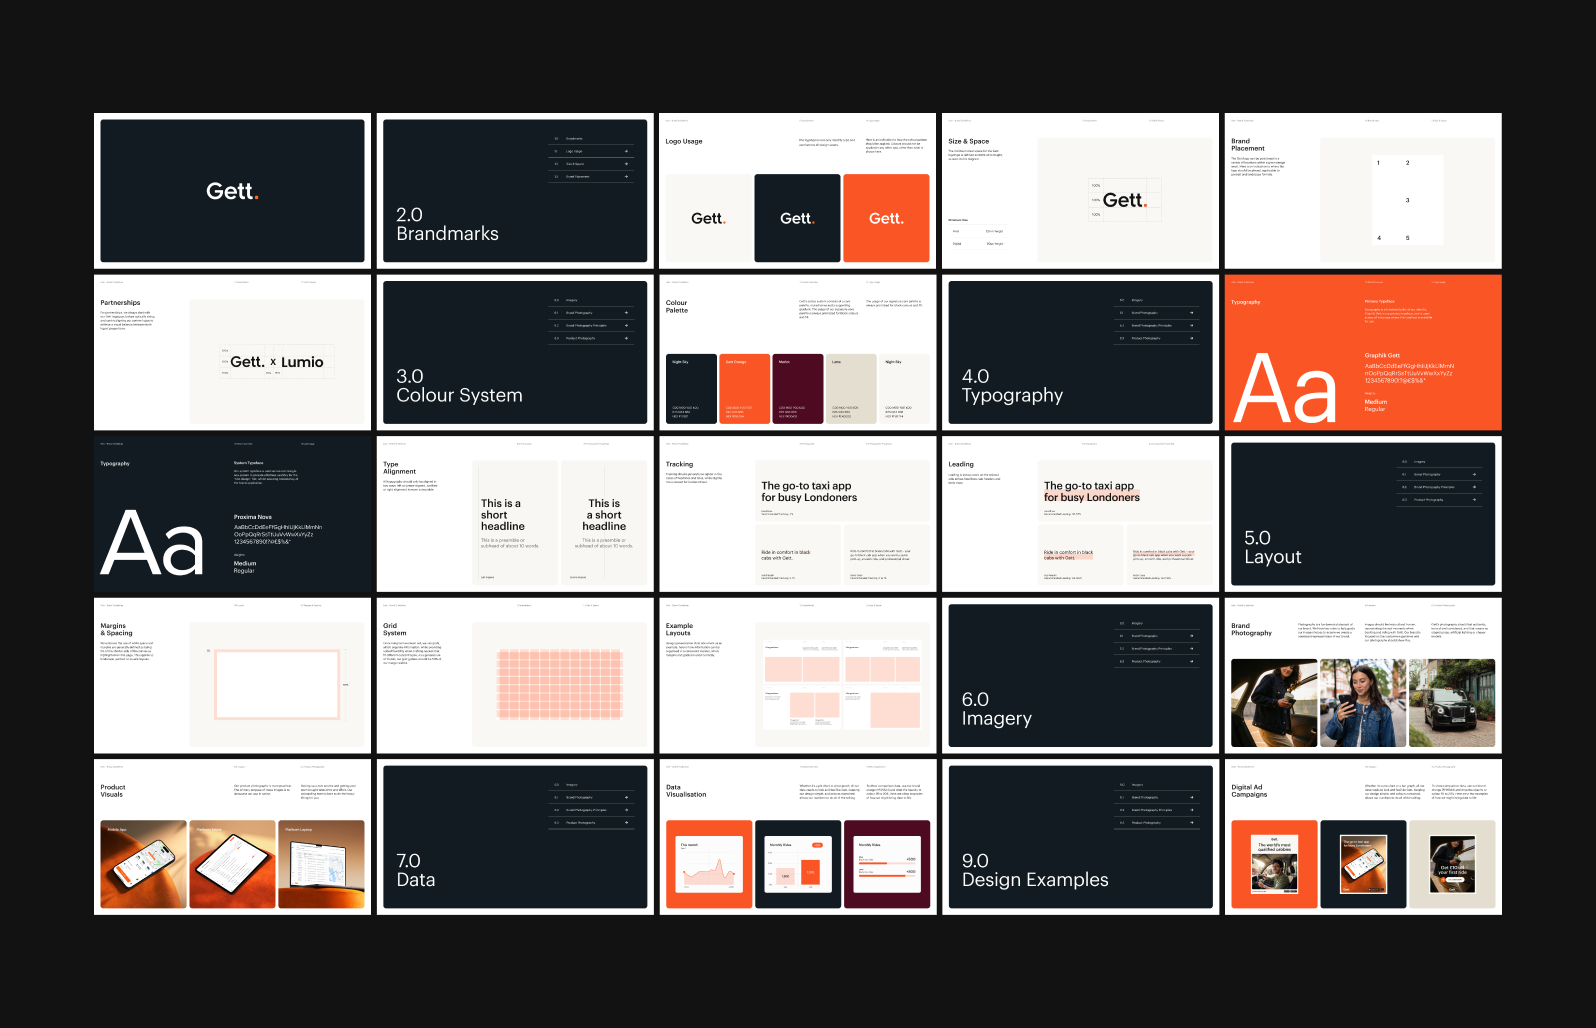Select the off-white colour swatch in Colour Palette
Viewport: 1596px width, 1028px height.
tap(904, 388)
